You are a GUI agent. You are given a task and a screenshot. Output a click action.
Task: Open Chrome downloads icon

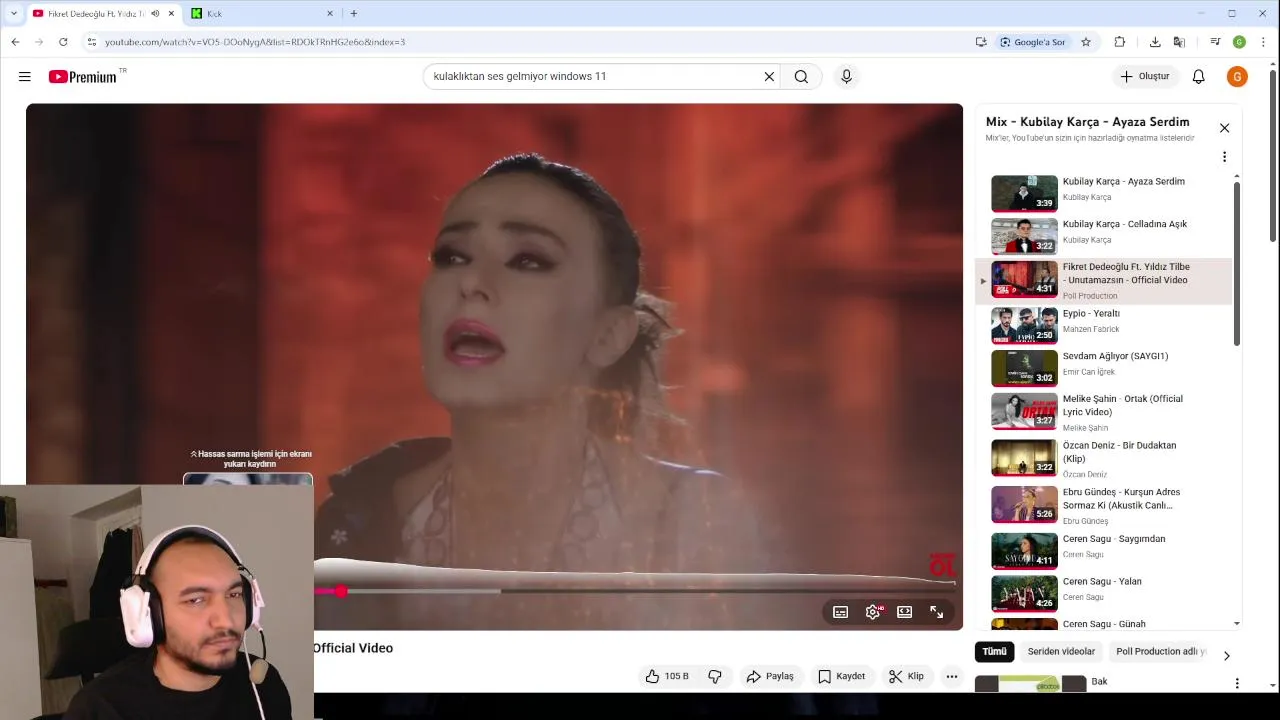pos(1155,42)
